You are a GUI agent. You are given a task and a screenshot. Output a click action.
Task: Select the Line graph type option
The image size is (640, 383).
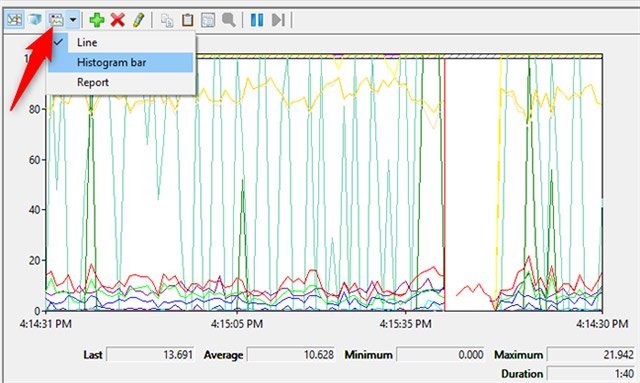pyautogui.click(x=121, y=42)
